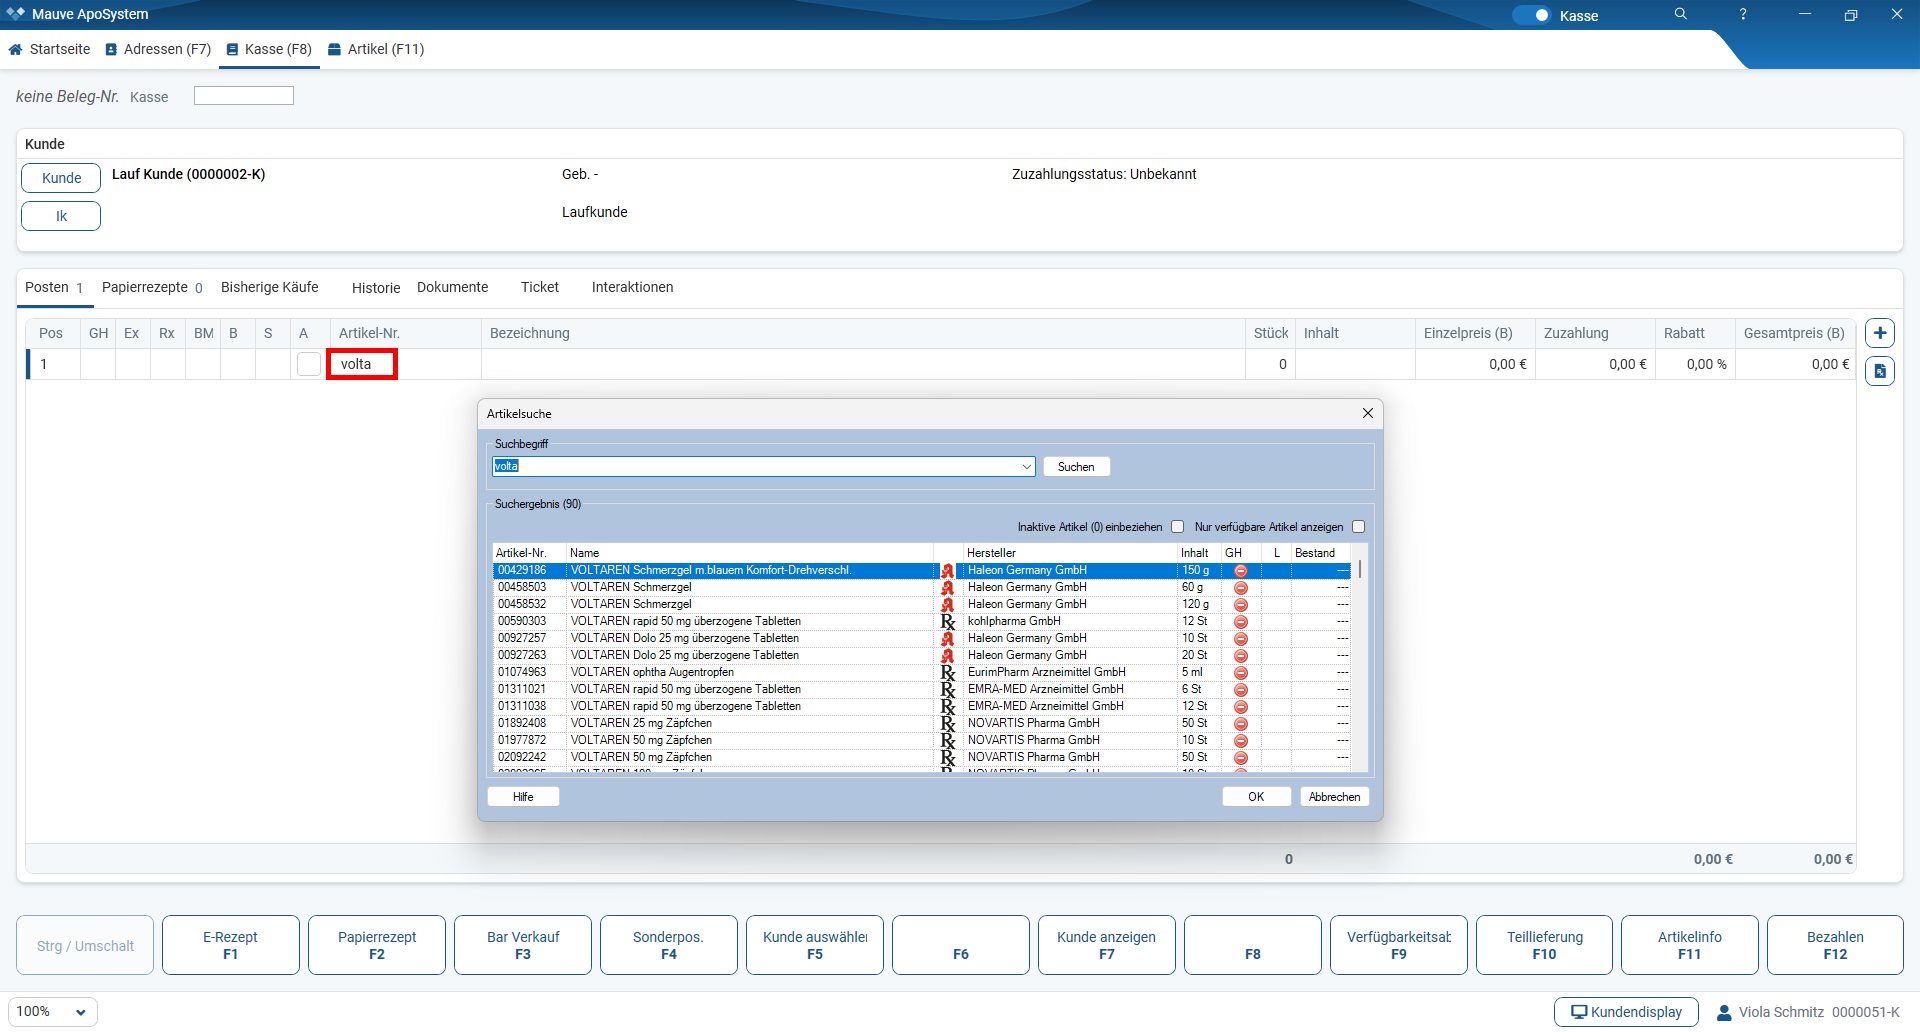Click Rx icon of article 00590303
The height and width of the screenshot is (1032, 1920).
[947, 621]
